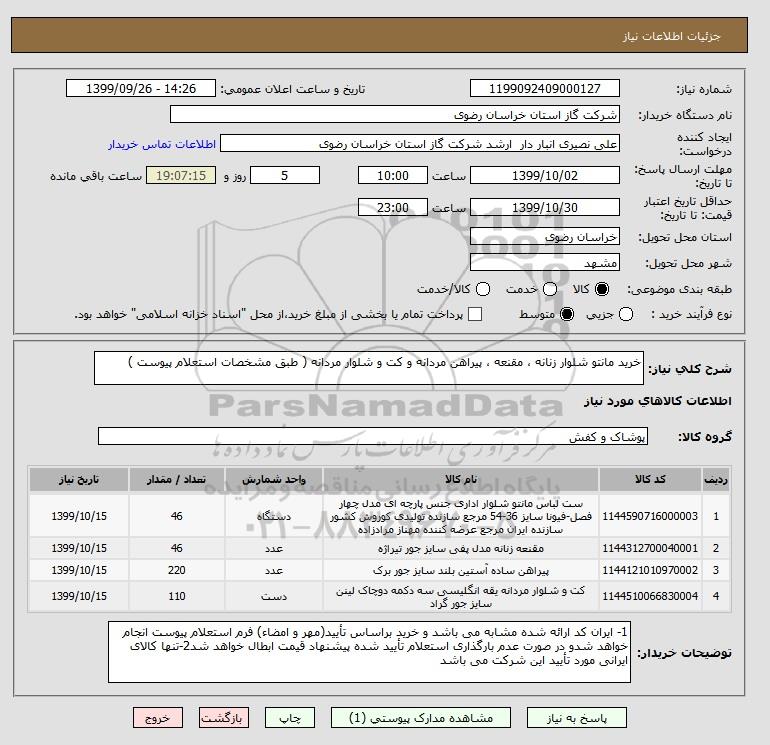The width and height of the screenshot is (770, 745).
Task: Click the deadline time field 10:00
Action: click(x=393, y=175)
